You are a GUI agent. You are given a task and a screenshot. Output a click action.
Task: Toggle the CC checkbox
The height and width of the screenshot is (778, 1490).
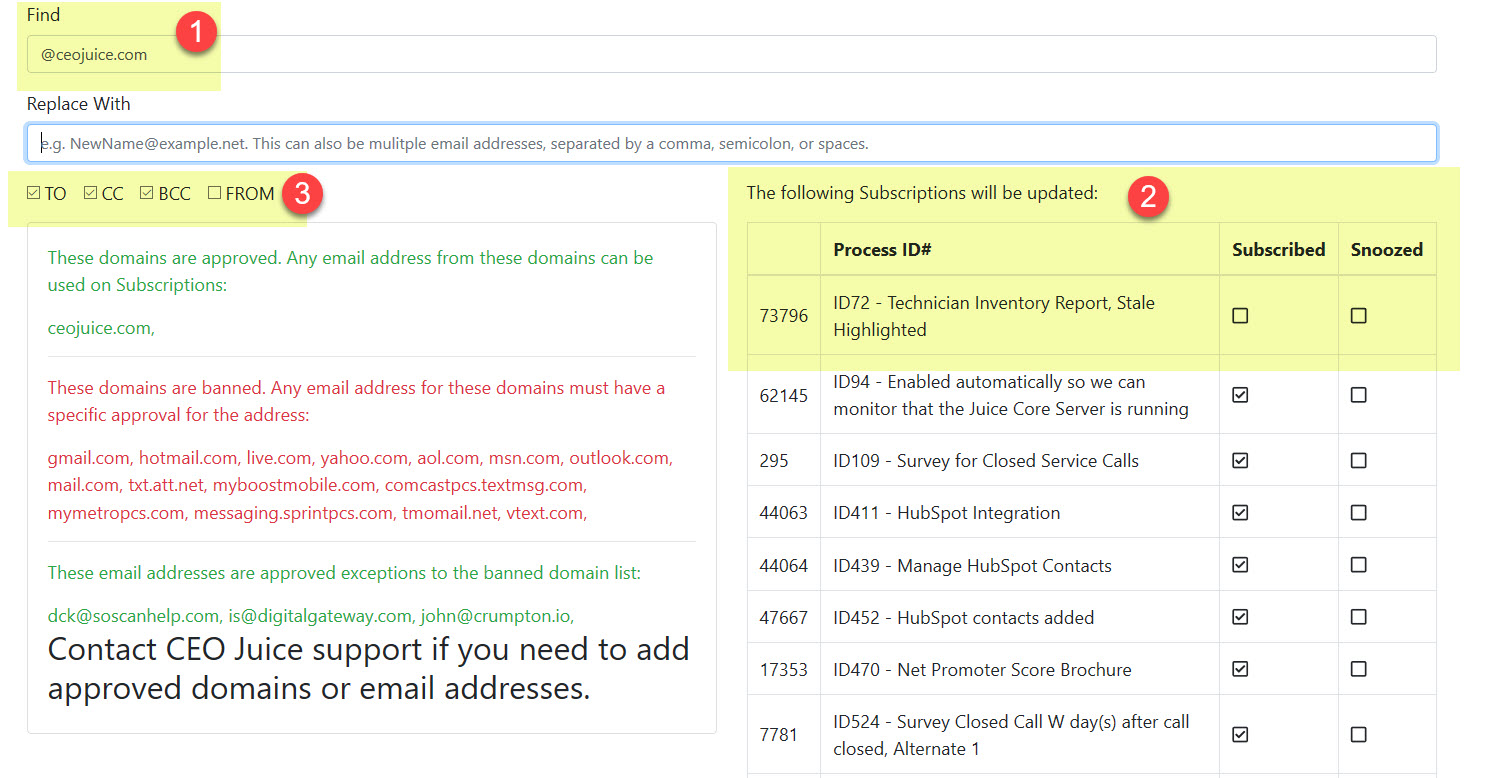(91, 193)
